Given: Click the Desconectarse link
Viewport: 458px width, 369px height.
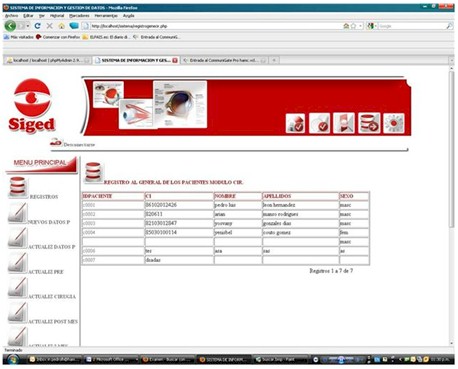Looking at the screenshot, I should click(79, 145).
